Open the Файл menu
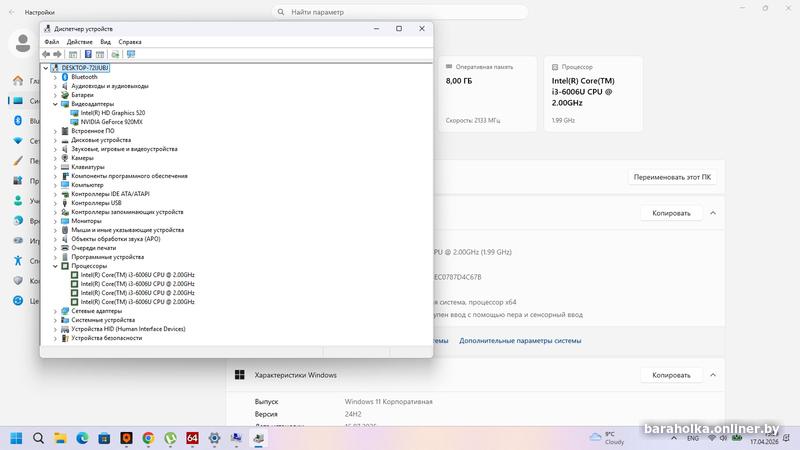800x450 pixels. click(x=52, y=42)
